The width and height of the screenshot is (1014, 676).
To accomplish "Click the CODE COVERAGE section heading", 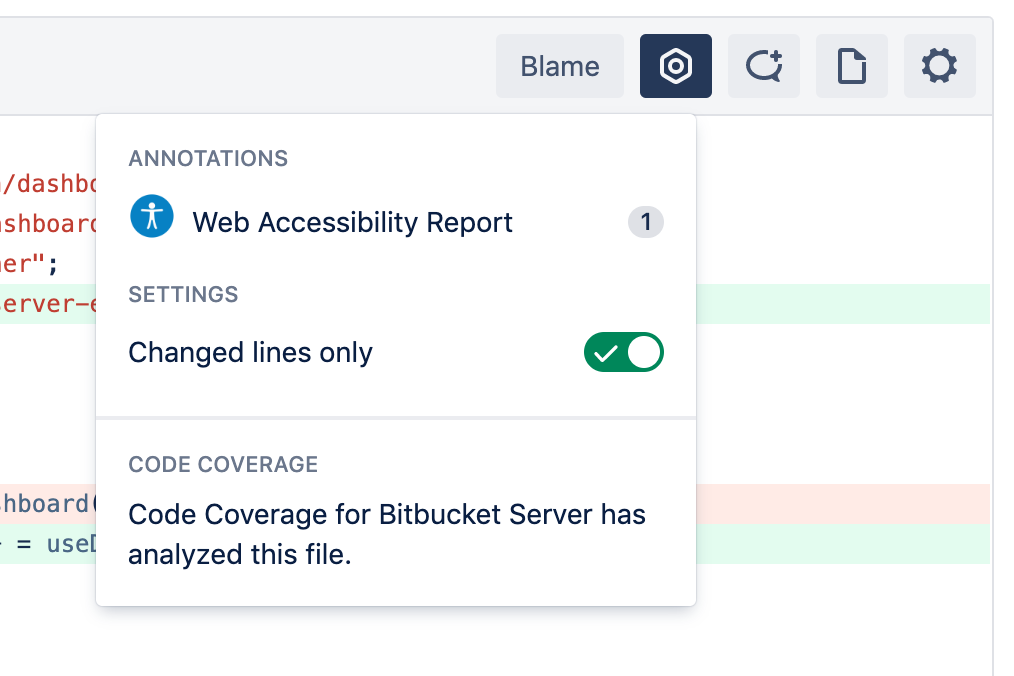I will point(223,465).
